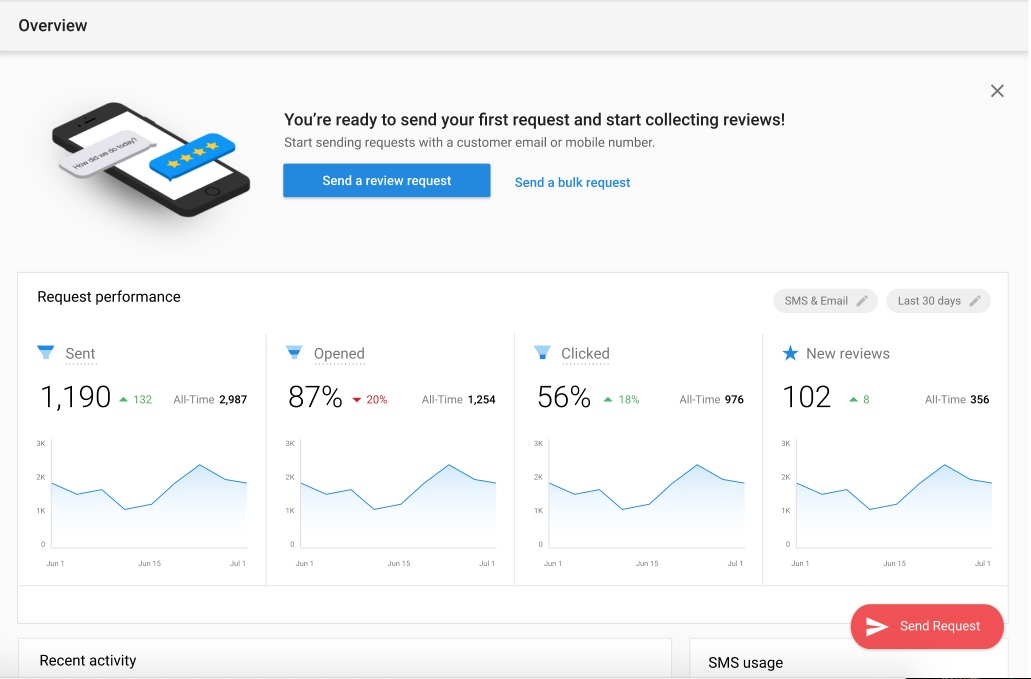Open Send a bulk request link

point(572,182)
